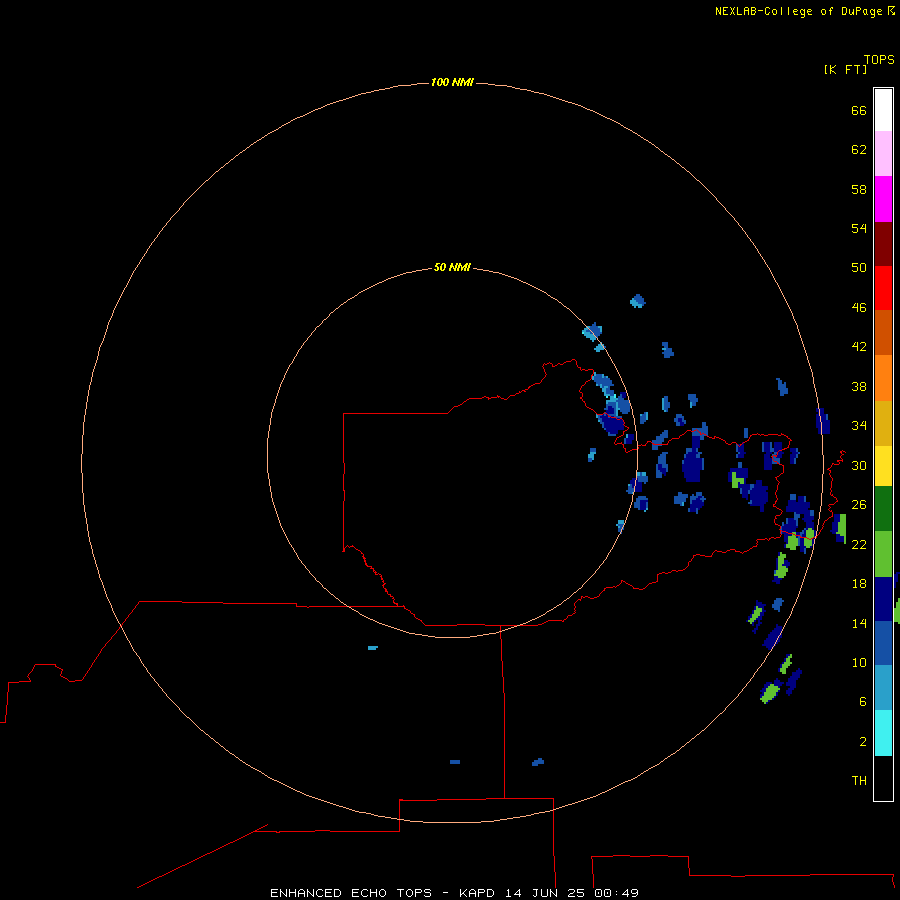Click the 18 legend value

tap(859, 584)
